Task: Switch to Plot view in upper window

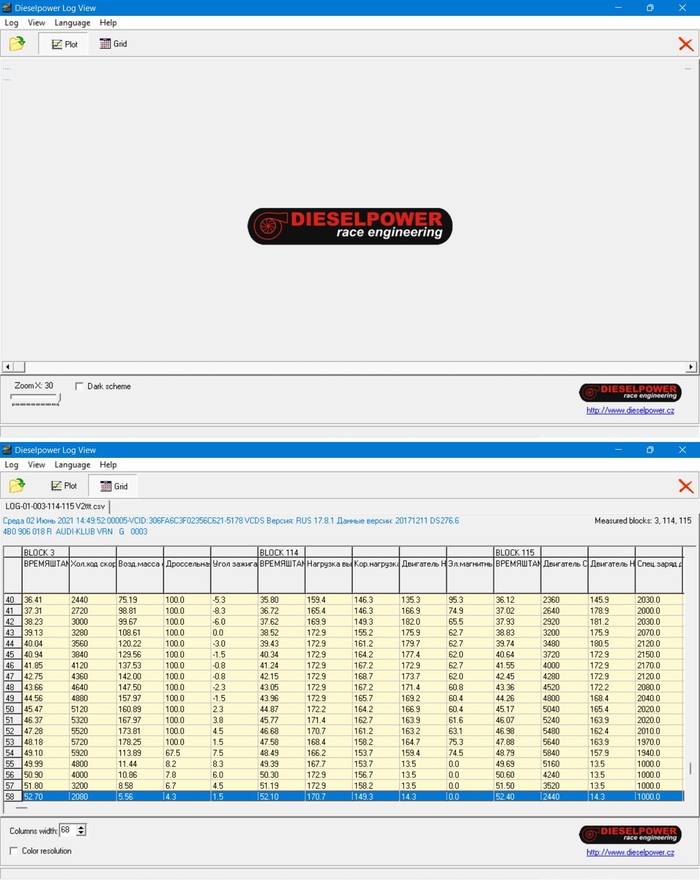Action: click(x=64, y=44)
